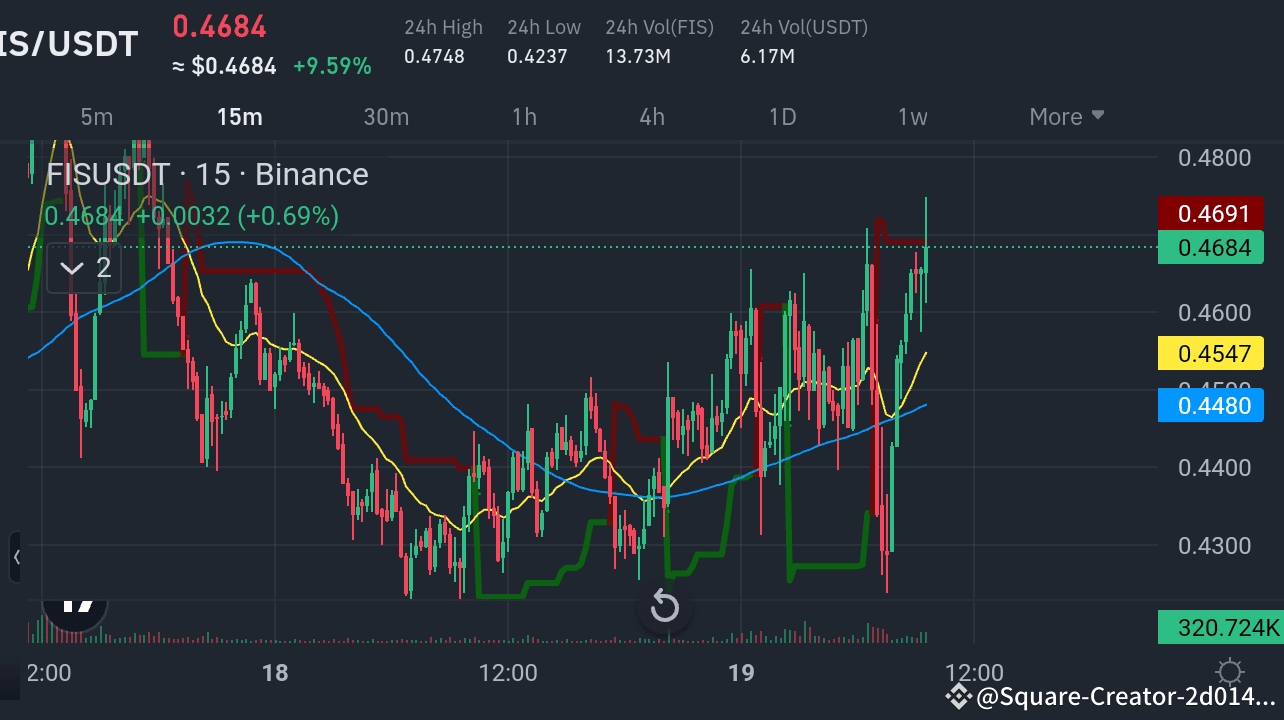Click the chart reset/refresh icon
The image size is (1284, 720).
pyautogui.click(x=665, y=605)
